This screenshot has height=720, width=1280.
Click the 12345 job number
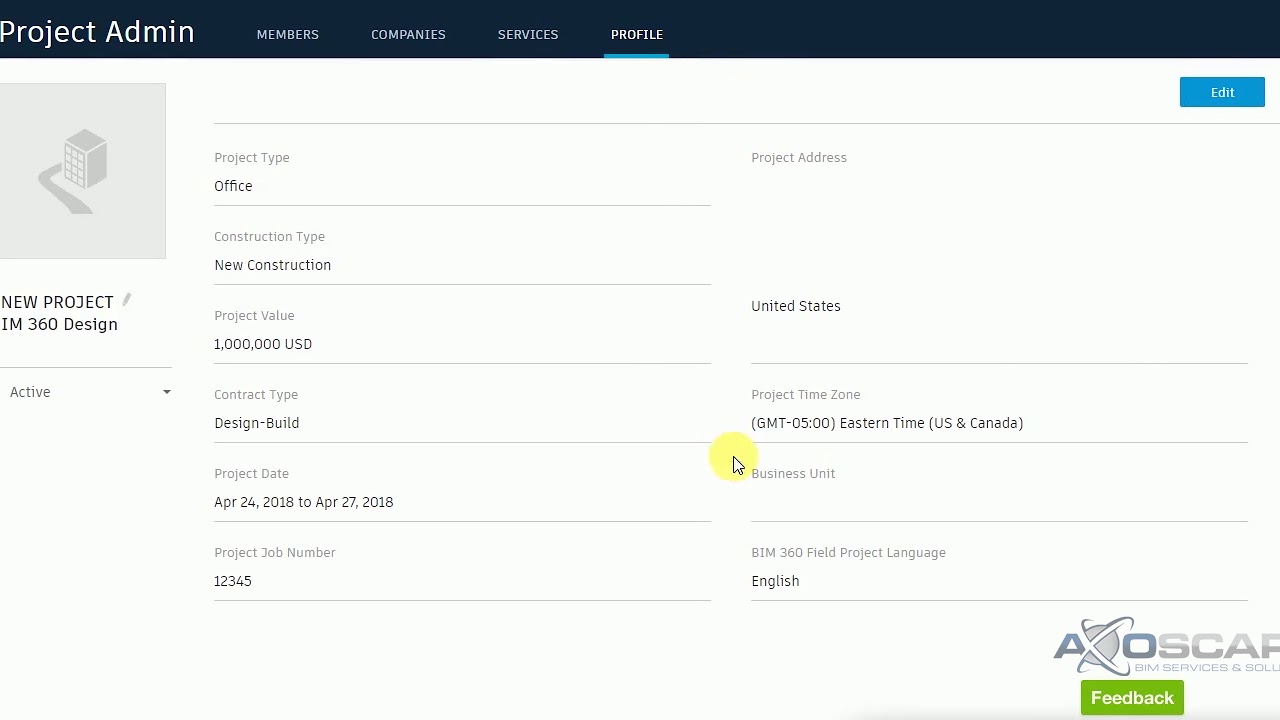232,581
